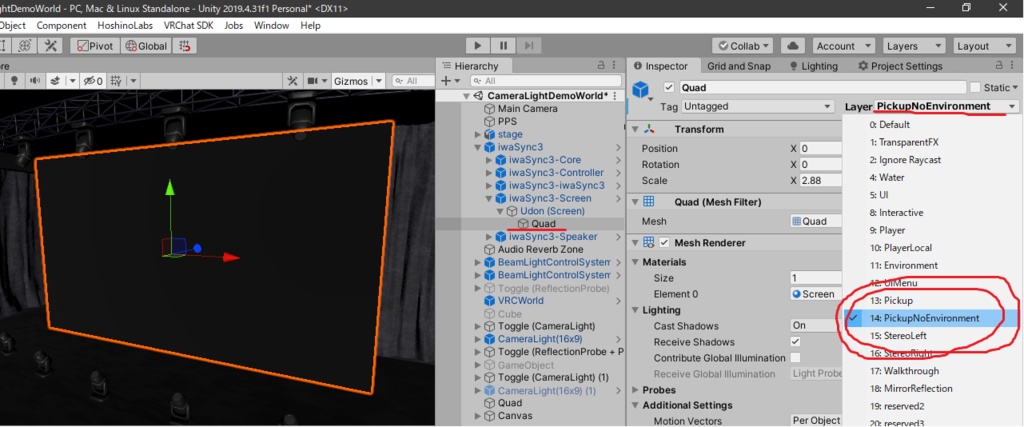Open the Jobs menu

coord(234,25)
